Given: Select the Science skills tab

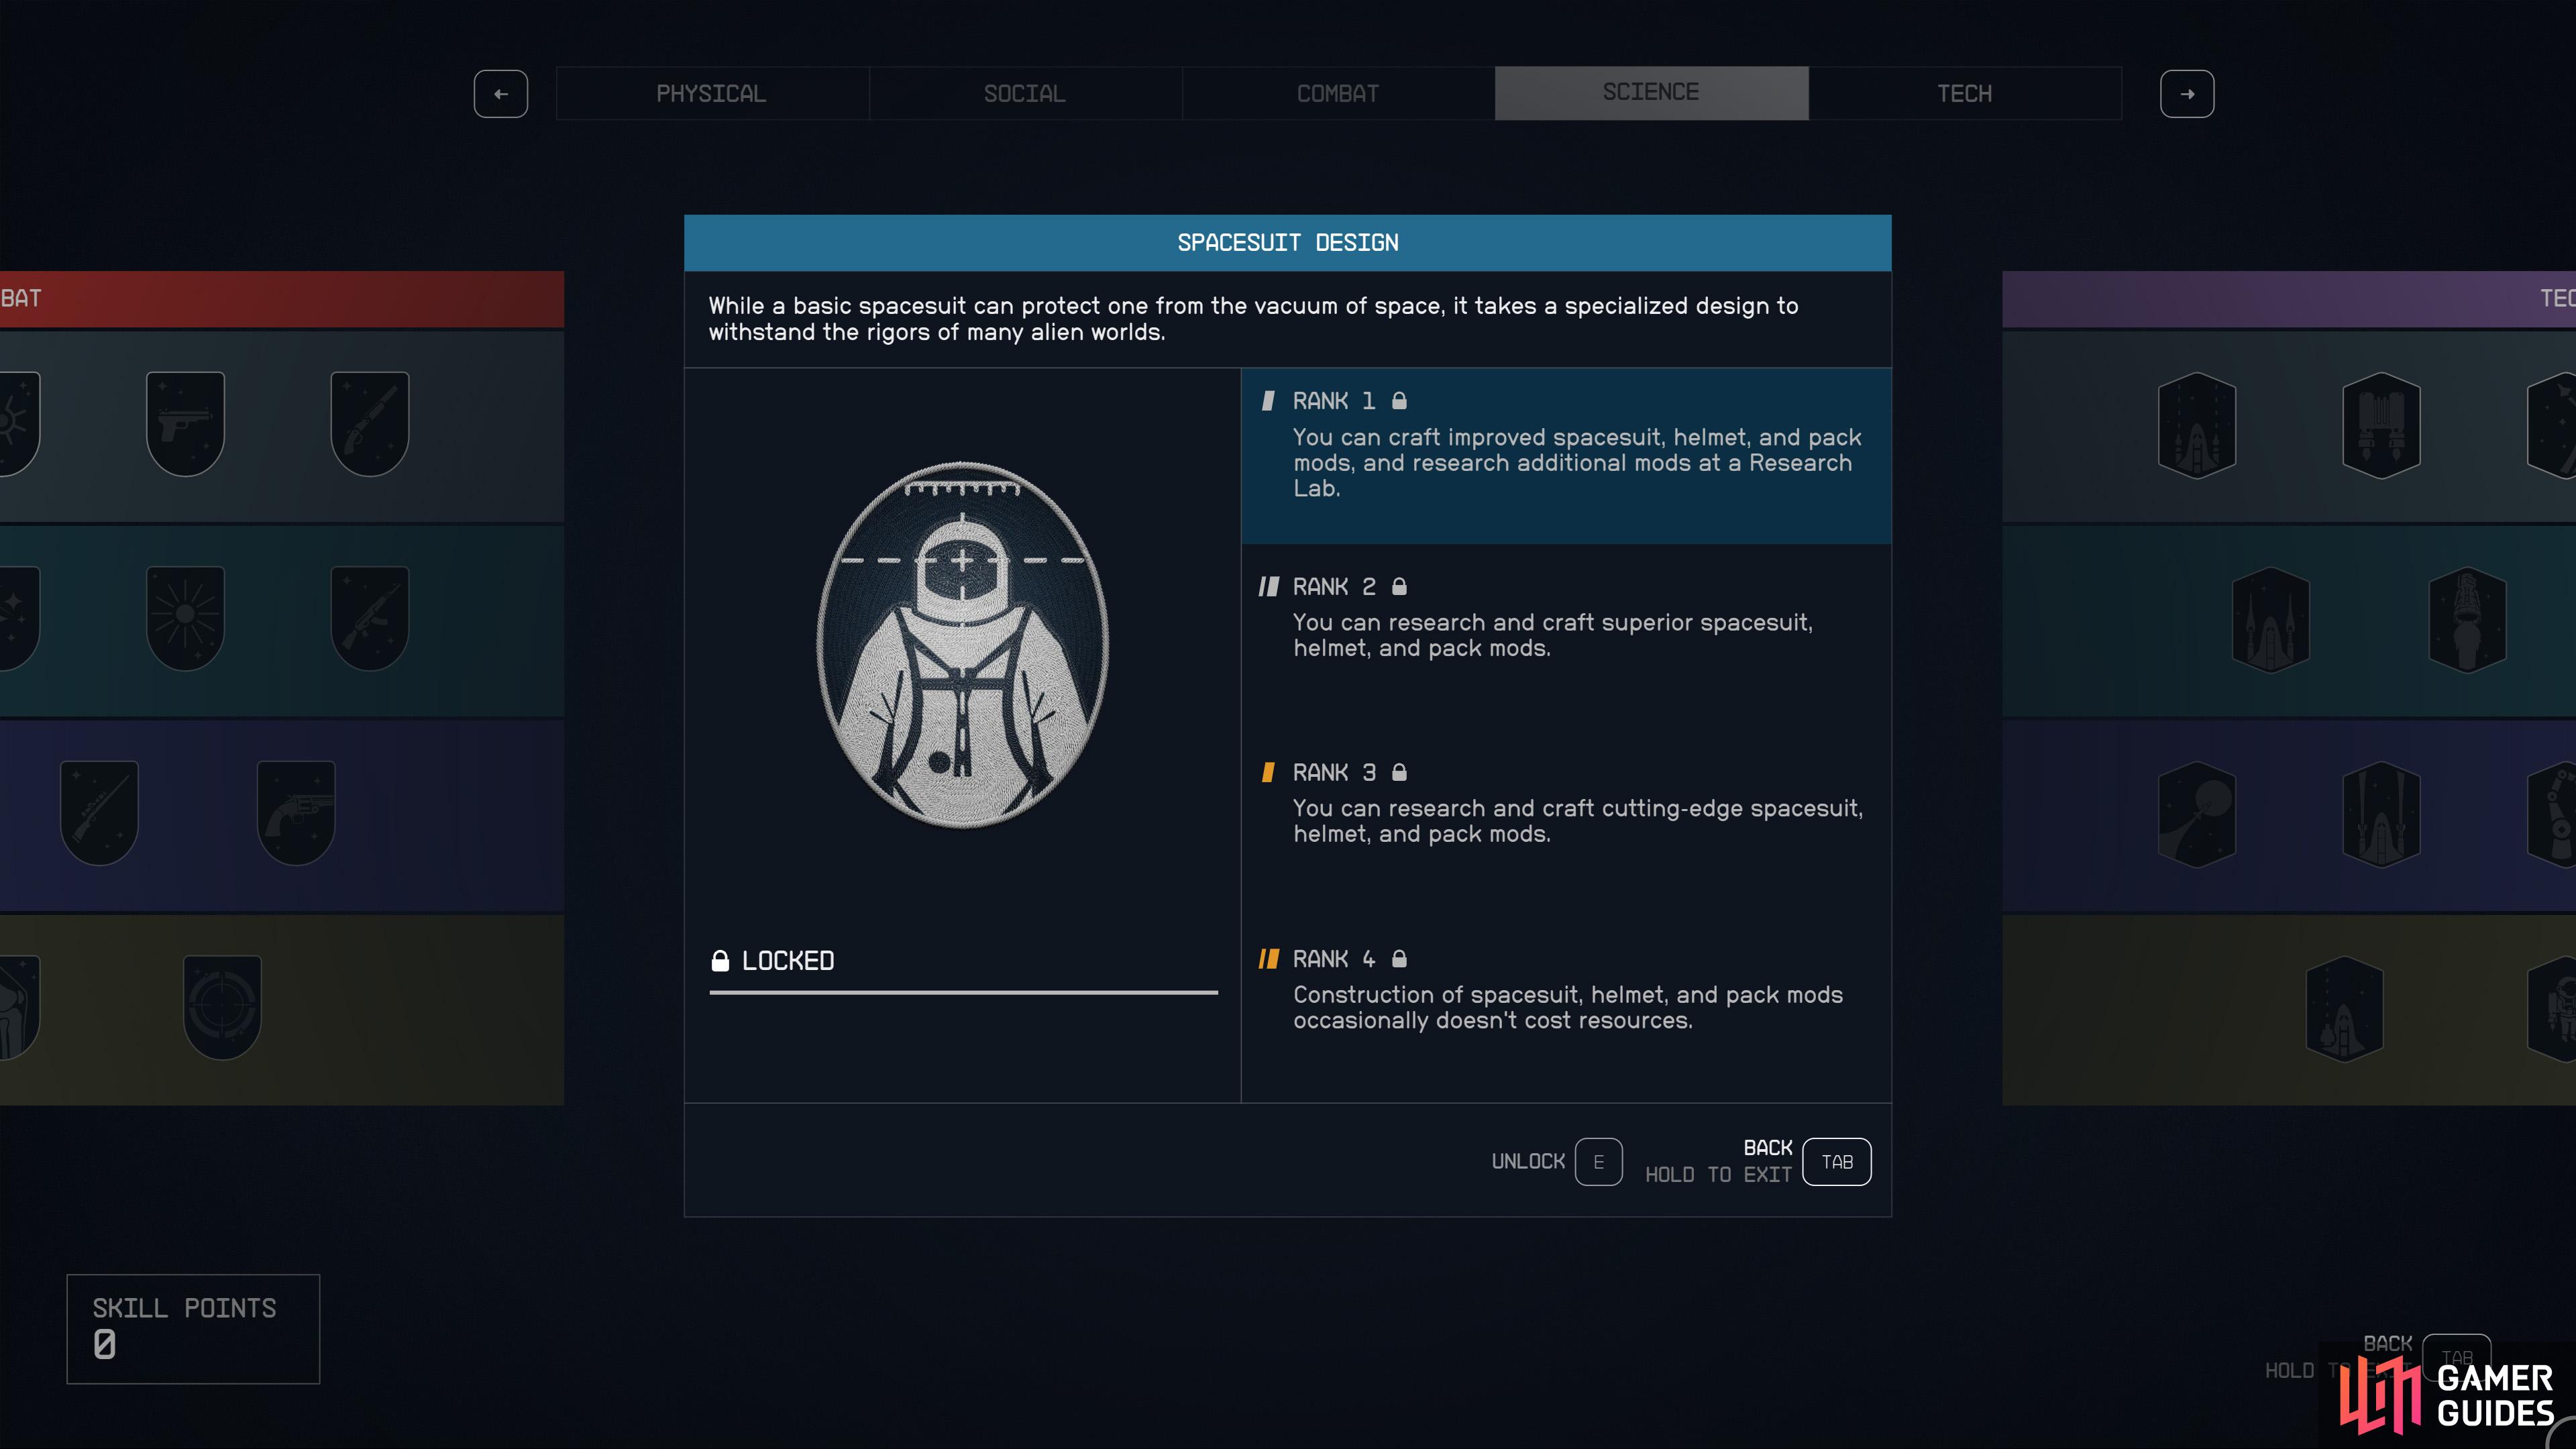Looking at the screenshot, I should click(x=1651, y=93).
